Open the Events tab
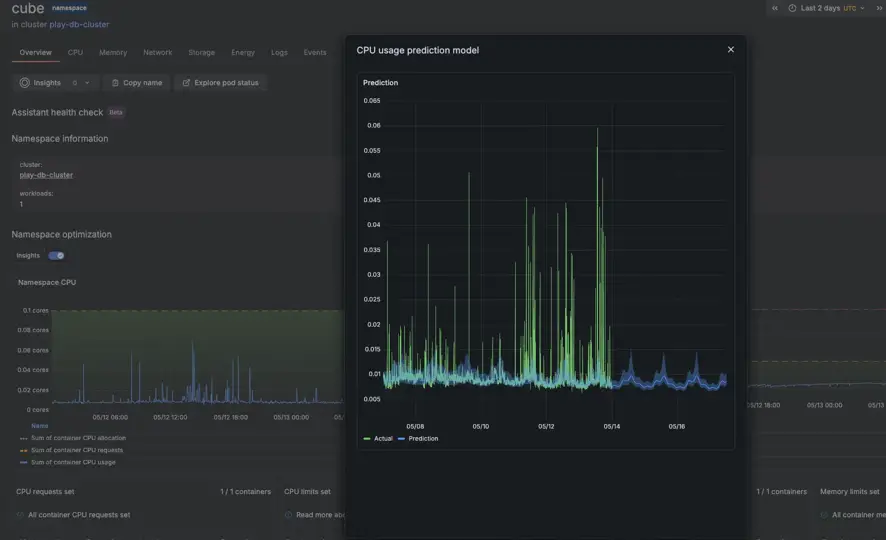The width and height of the screenshot is (886, 540). pyautogui.click(x=315, y=53)
